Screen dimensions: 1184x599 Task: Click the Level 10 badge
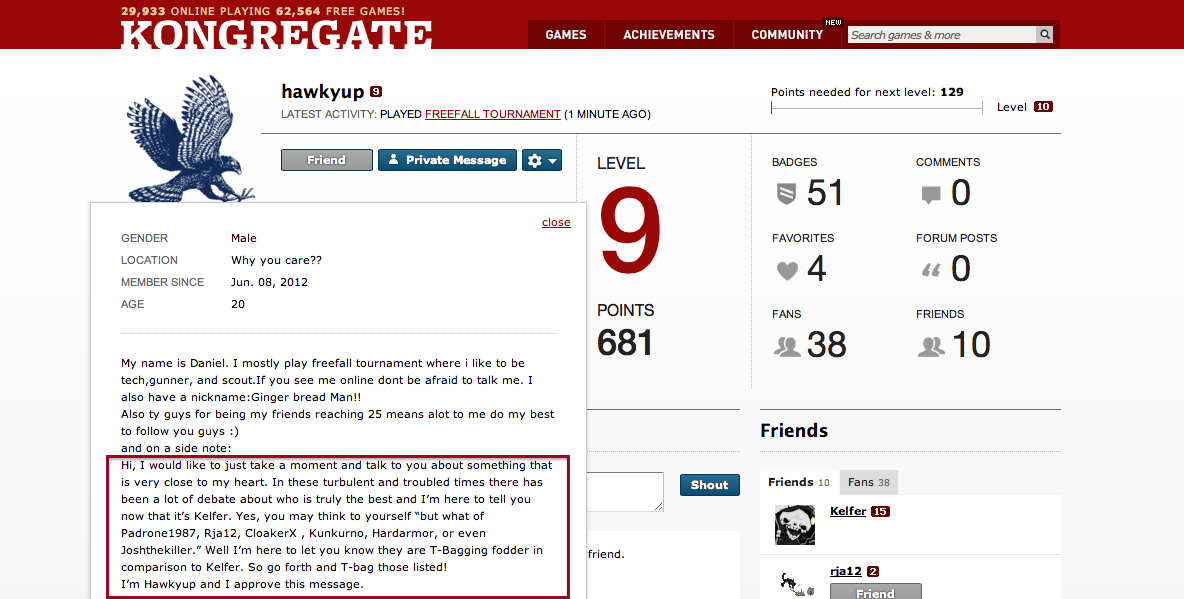(x=1043, y=107)
